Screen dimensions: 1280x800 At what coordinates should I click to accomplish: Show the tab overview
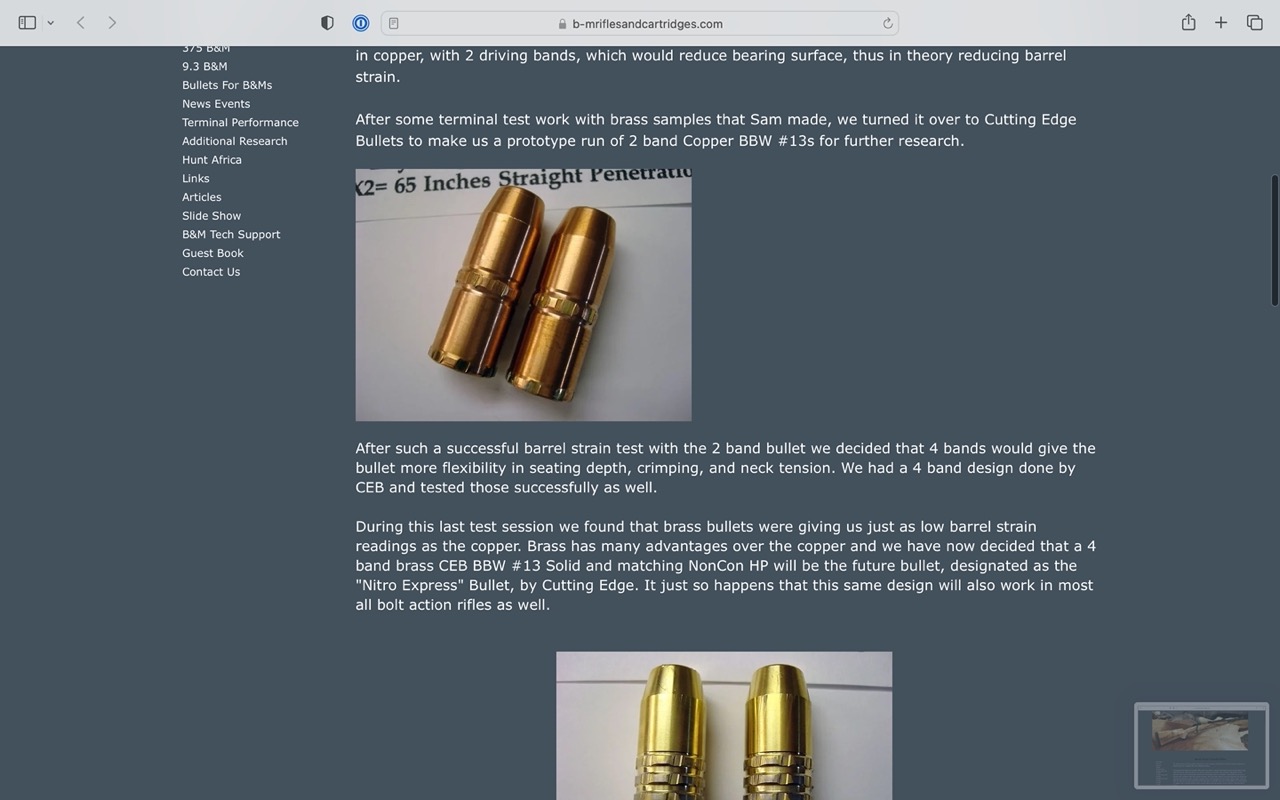(1254, 23)
